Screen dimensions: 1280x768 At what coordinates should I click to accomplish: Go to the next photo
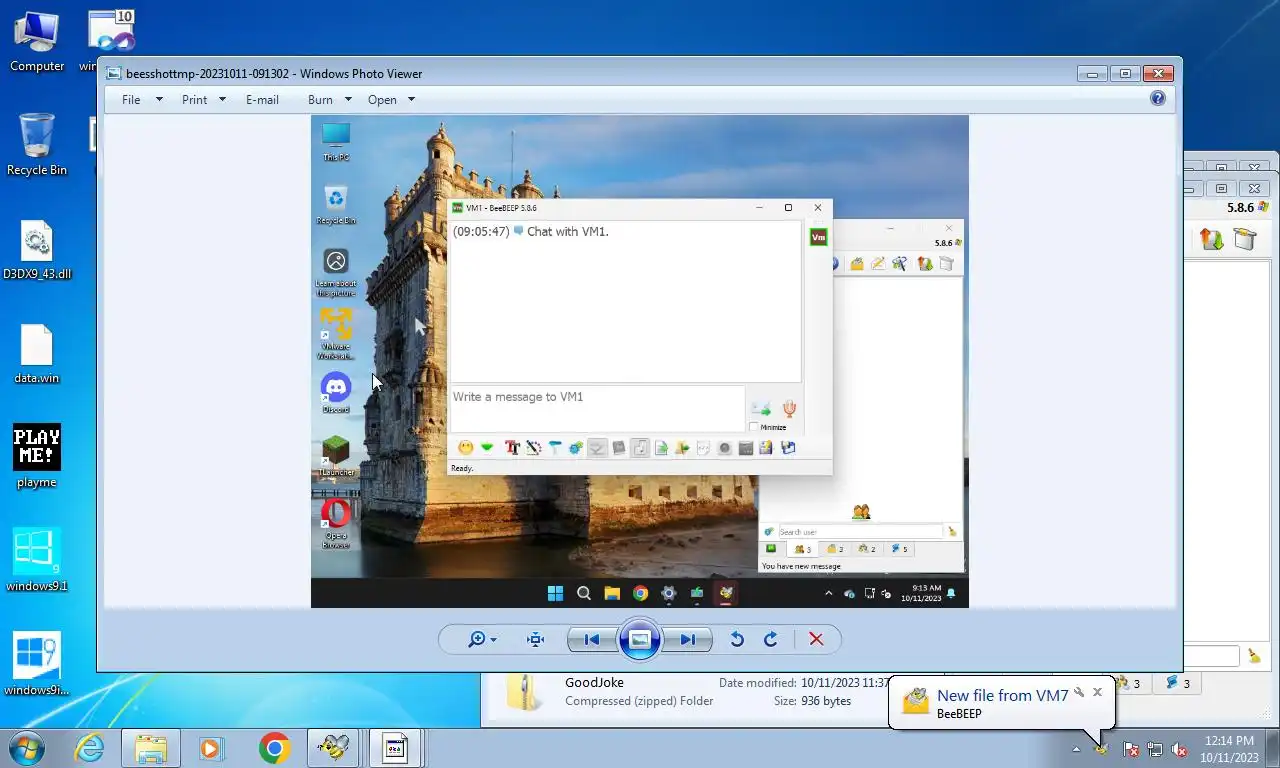point(688,639)
